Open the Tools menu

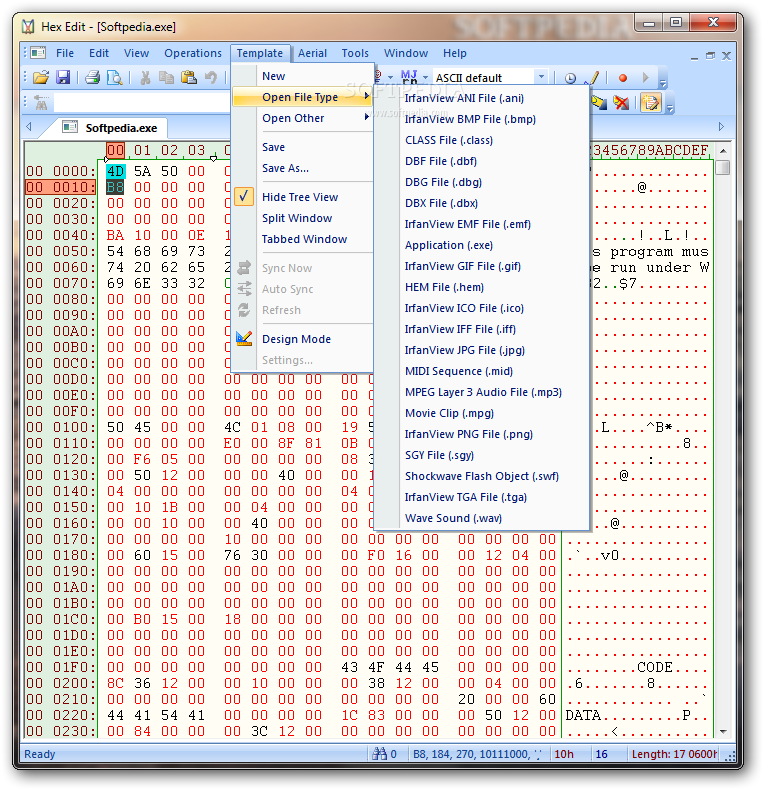(x=355, y=53)
